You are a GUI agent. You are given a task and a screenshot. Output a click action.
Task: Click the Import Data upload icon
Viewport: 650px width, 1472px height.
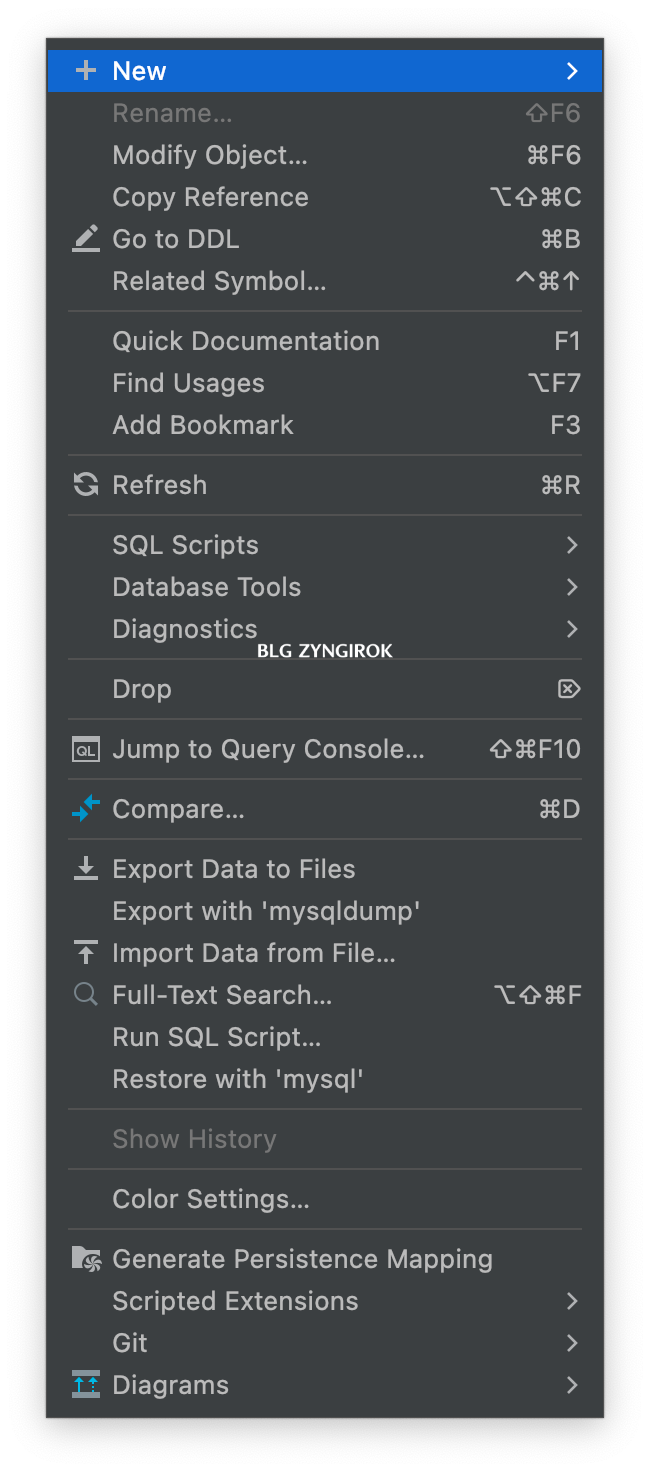point(86,953)
